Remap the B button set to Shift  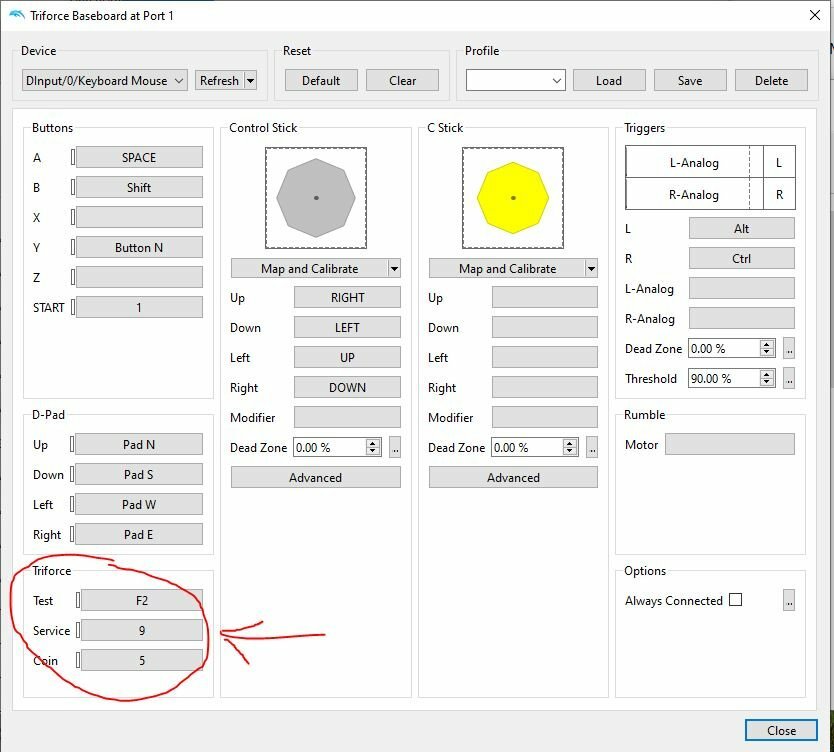coord(139,187)
